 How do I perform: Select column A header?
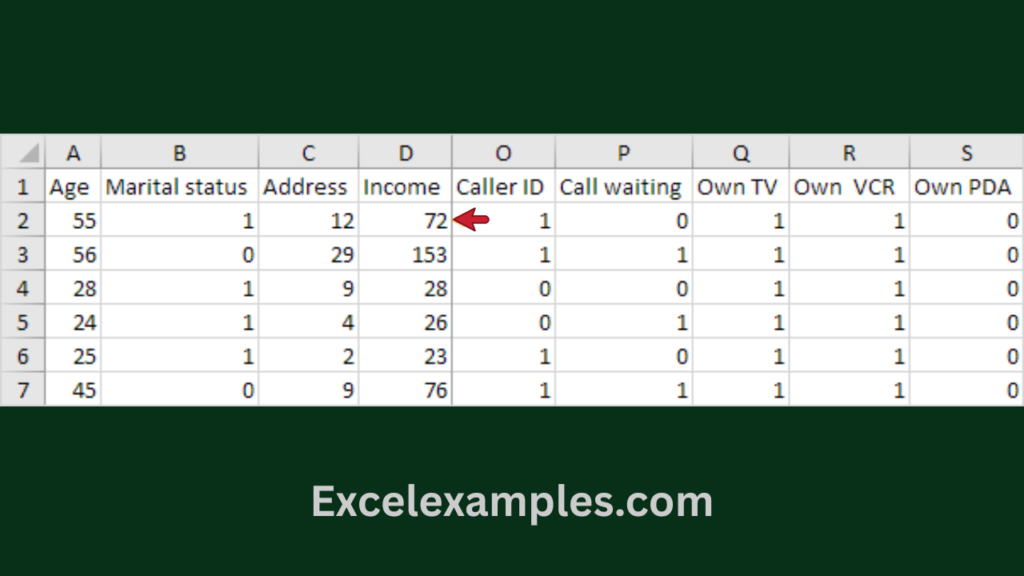coord(73,153)
